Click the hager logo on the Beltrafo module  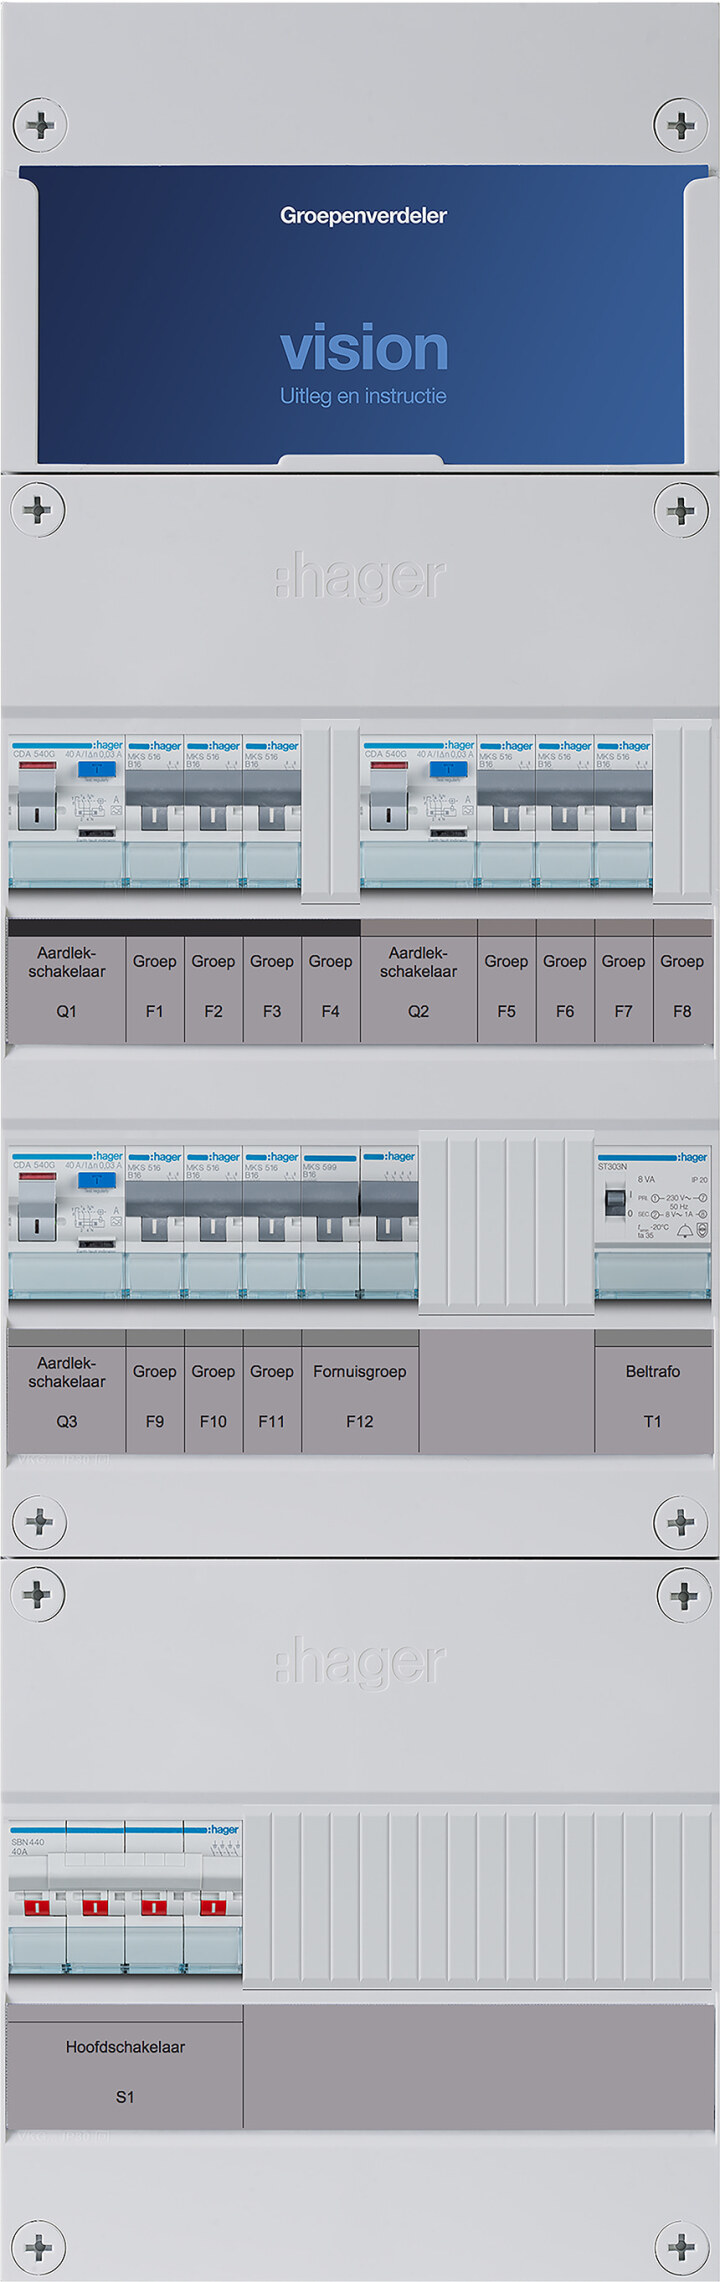tap(692, 1157)
